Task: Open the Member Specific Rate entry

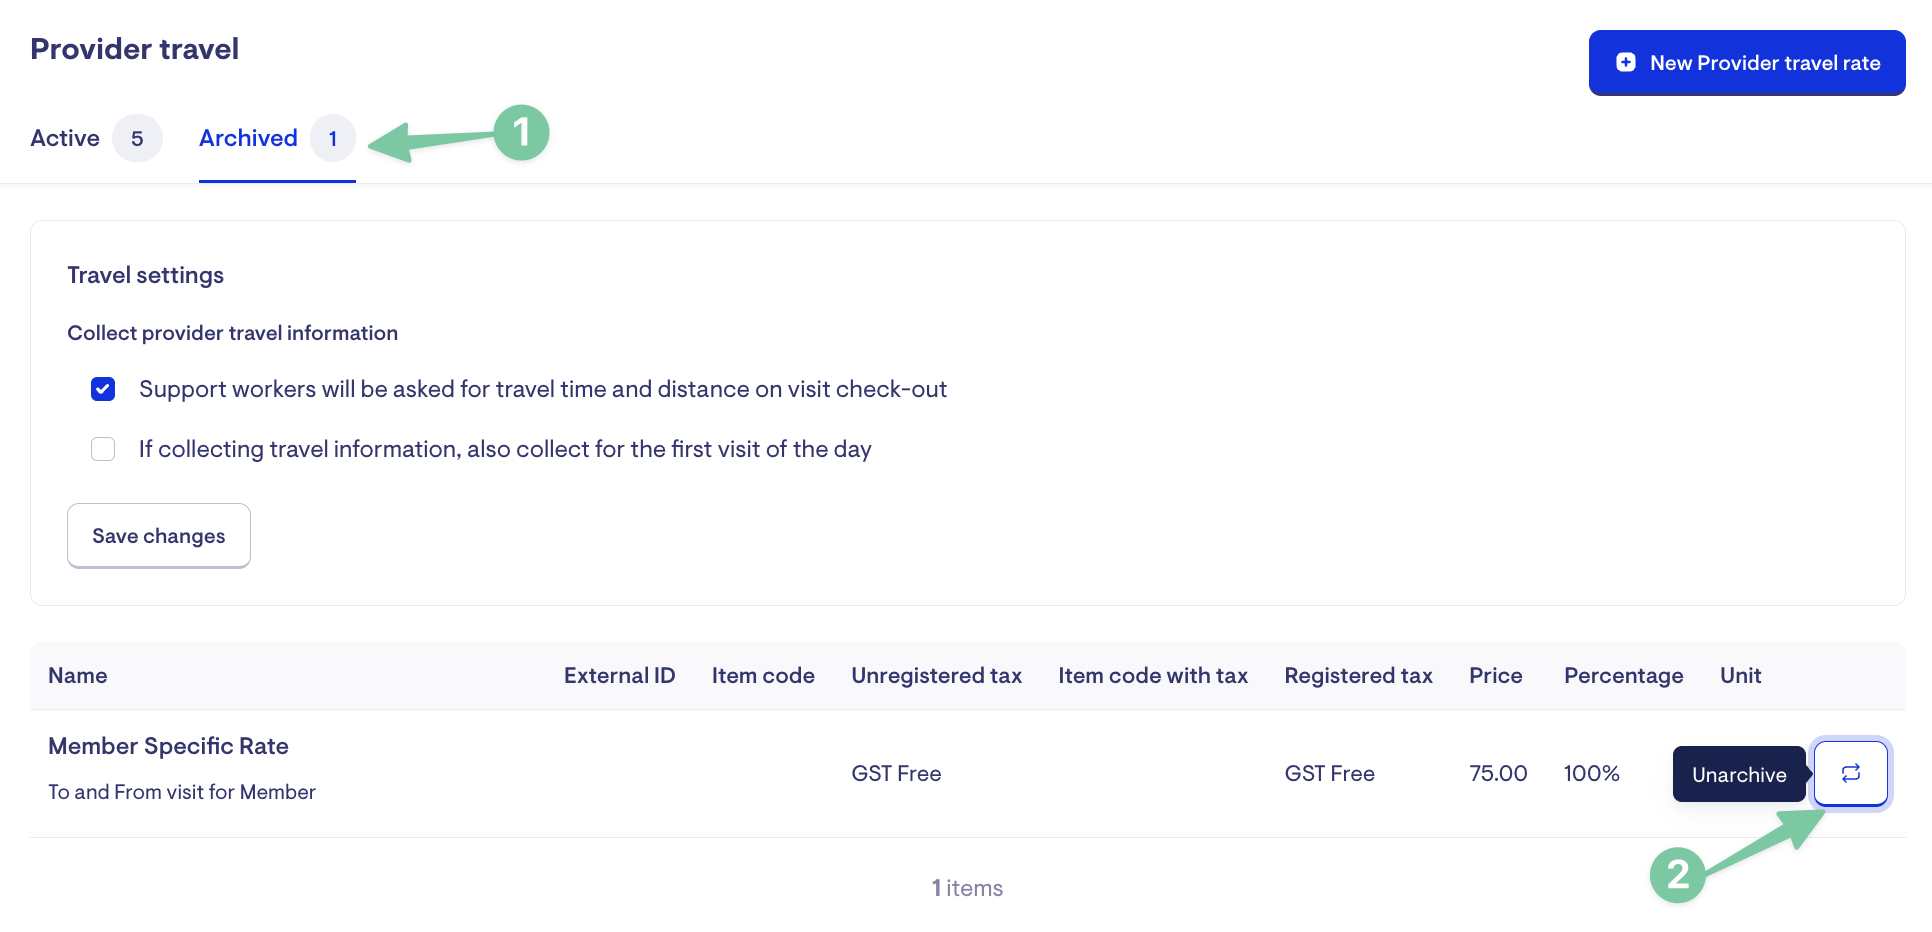Action: point(168,746)
